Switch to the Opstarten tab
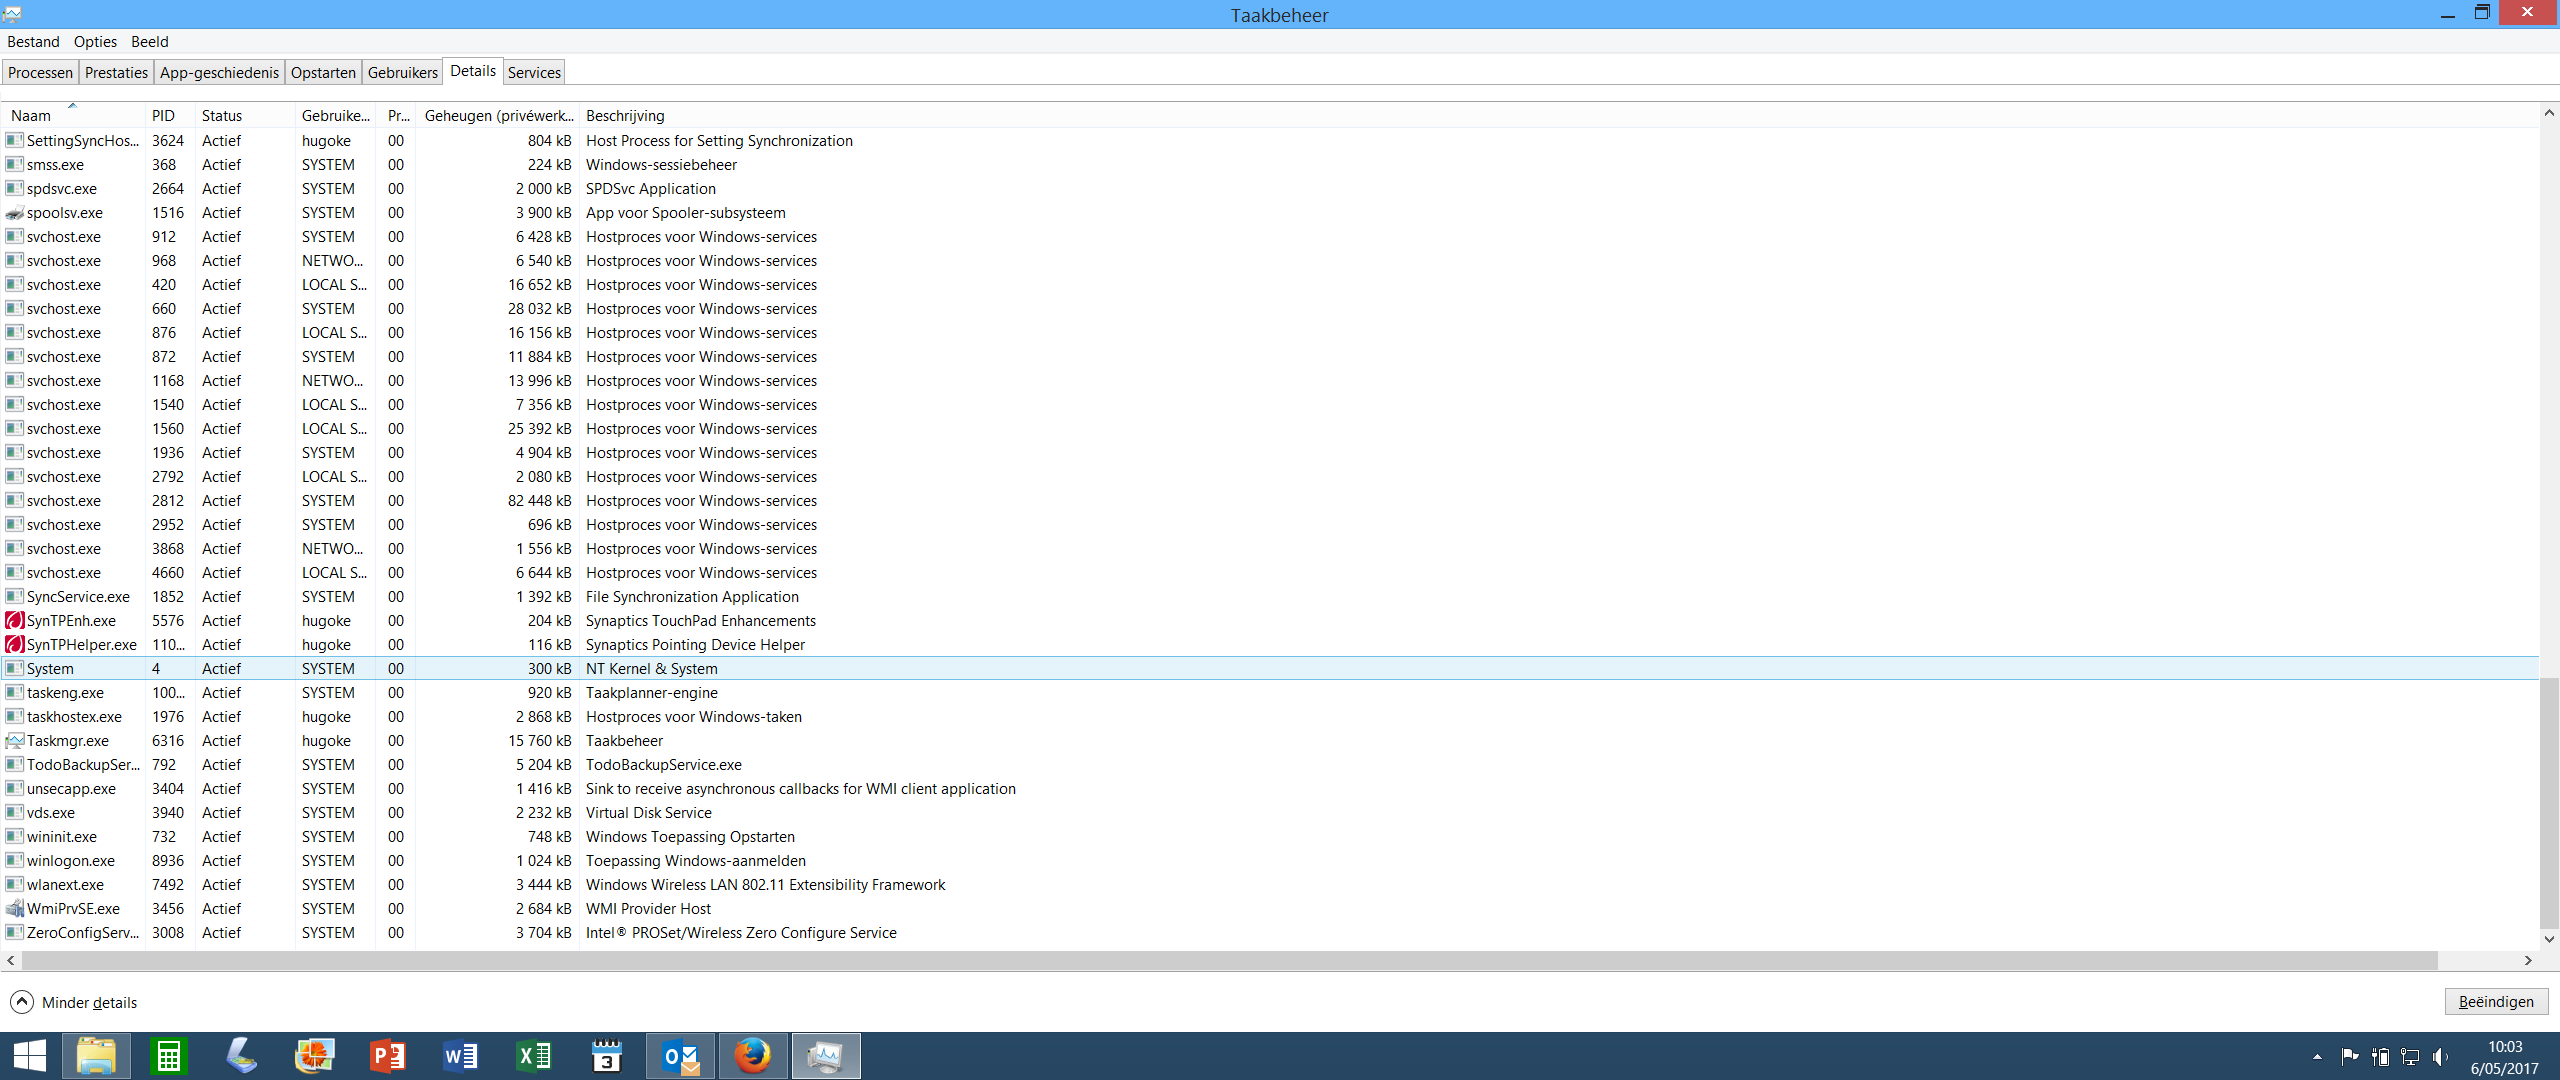2560x1080 pixels. point(323,72)
